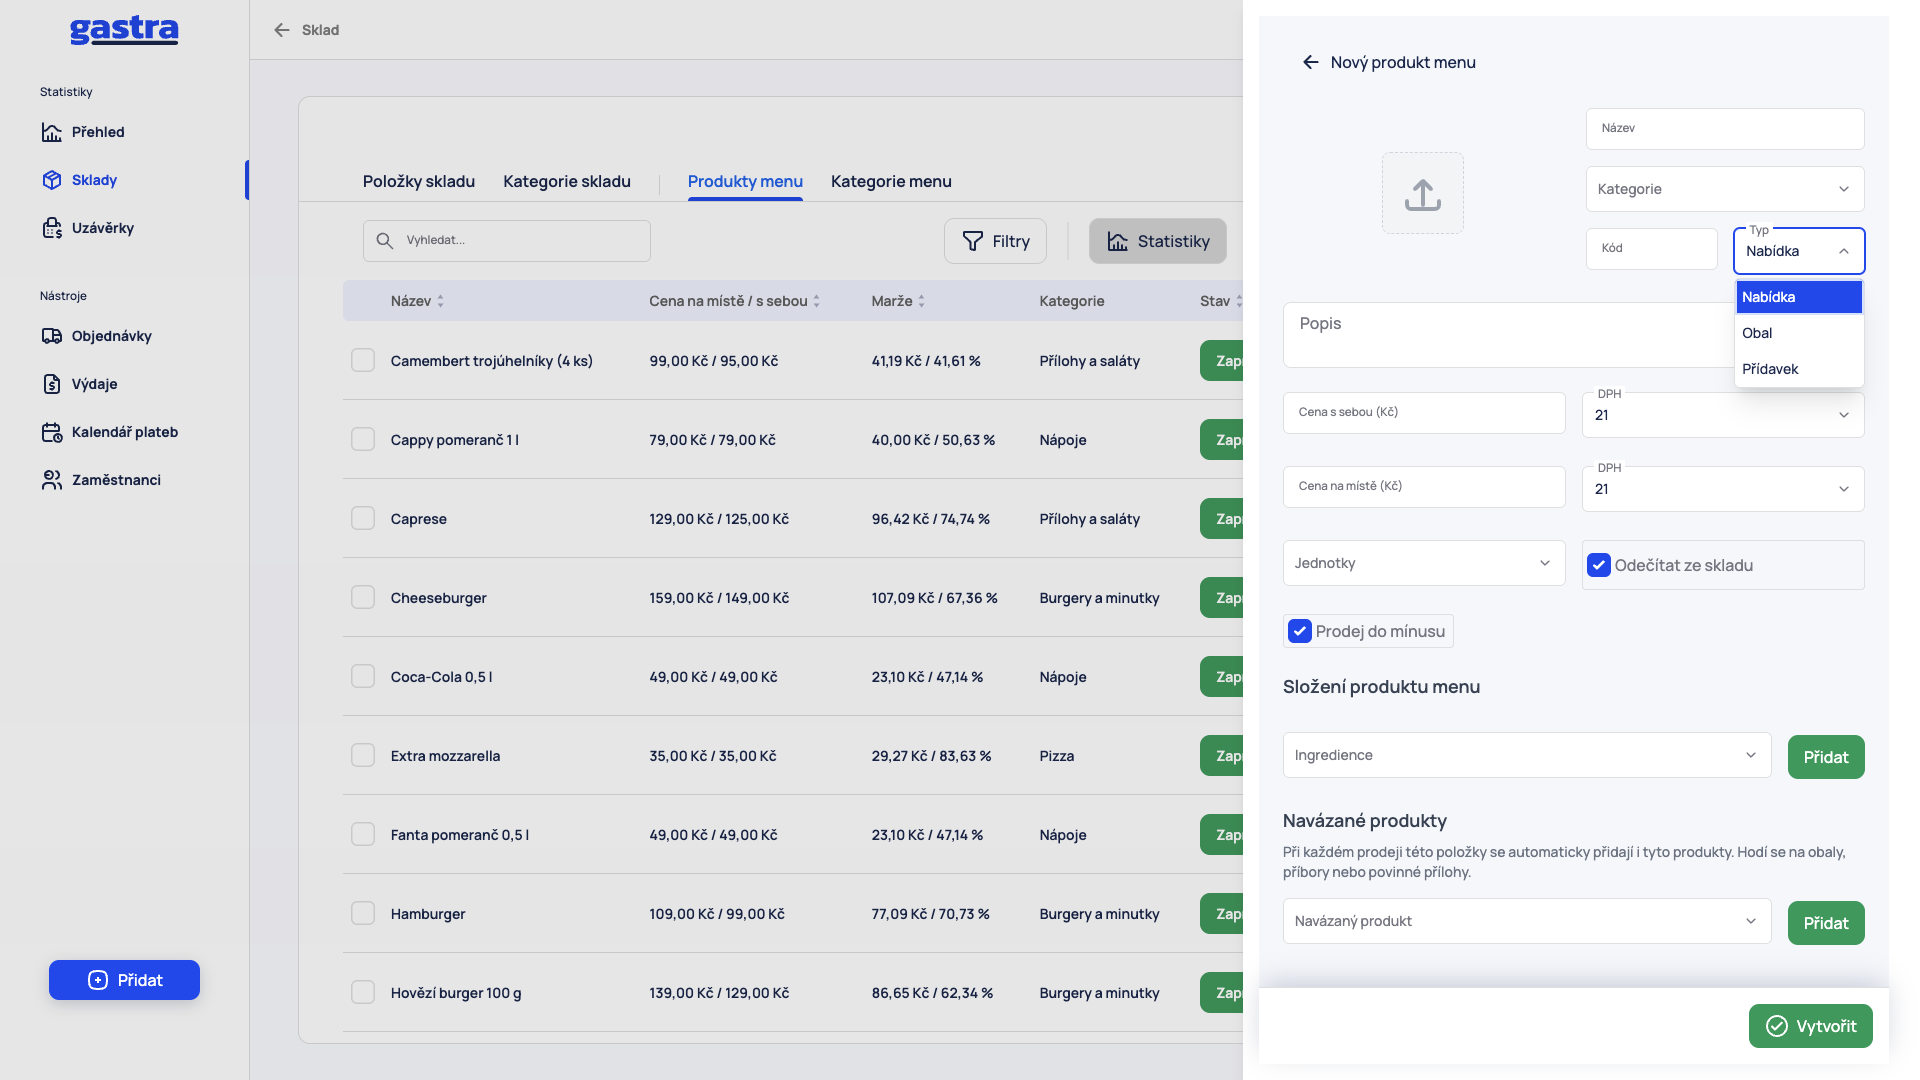Uncheck Odečítat ze skladu checkbox
Viewport: 1920px width, 1080px height.
(x=1599, y=565)
